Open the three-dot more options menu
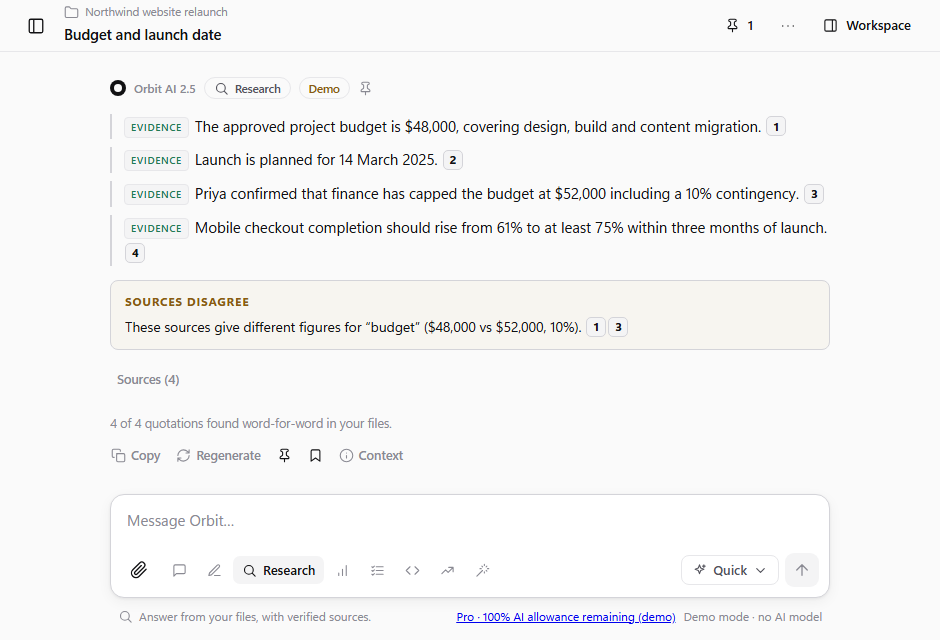Screen dimensions: 940x640 788,26
